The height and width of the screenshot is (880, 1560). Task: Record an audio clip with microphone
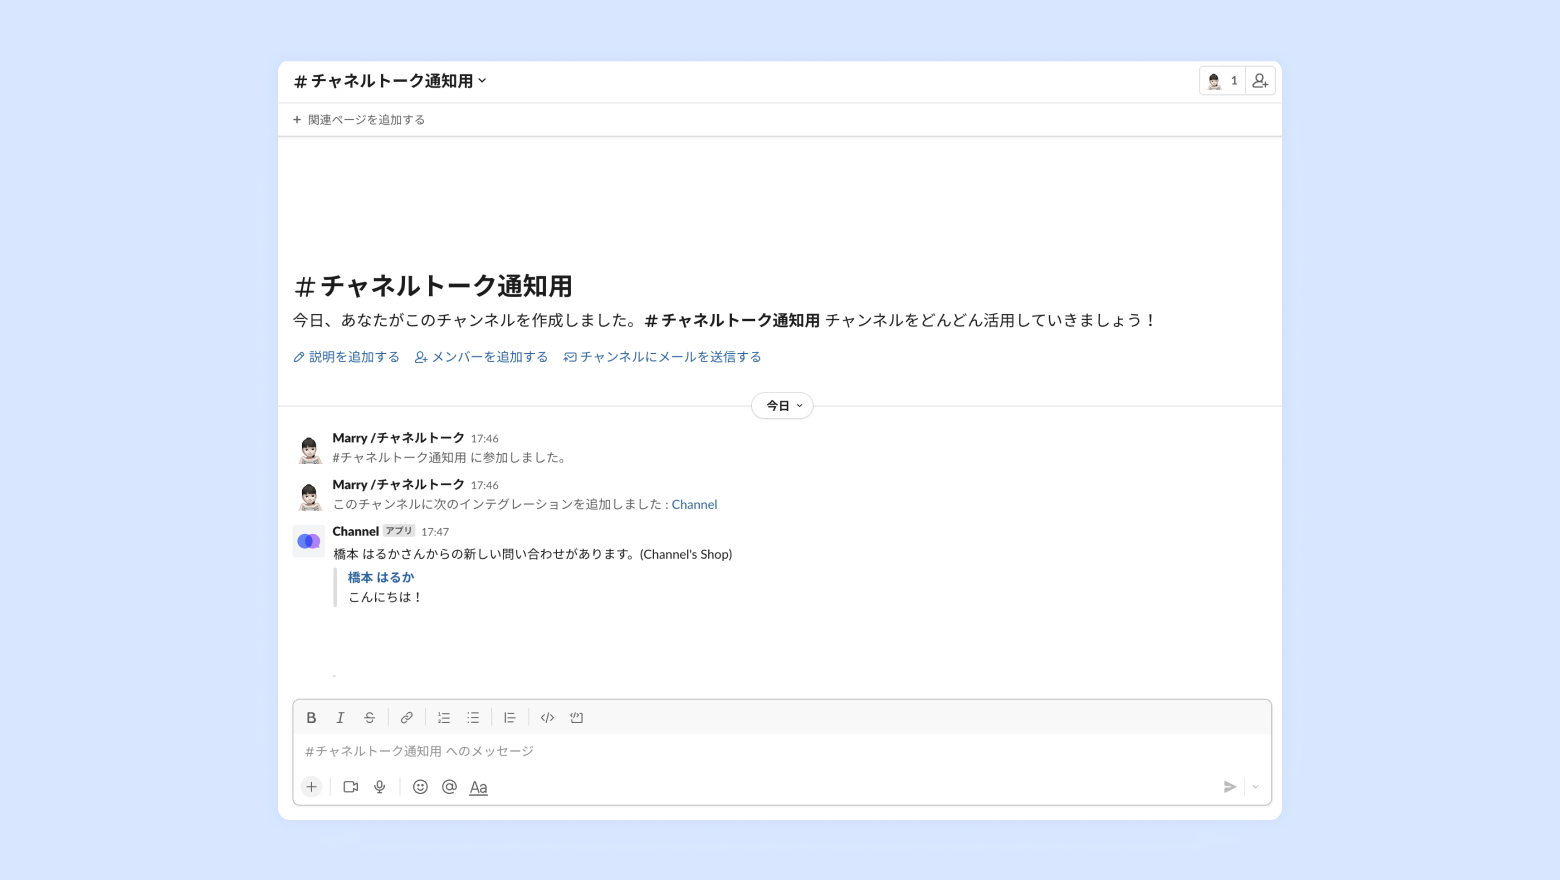point(380,787)
